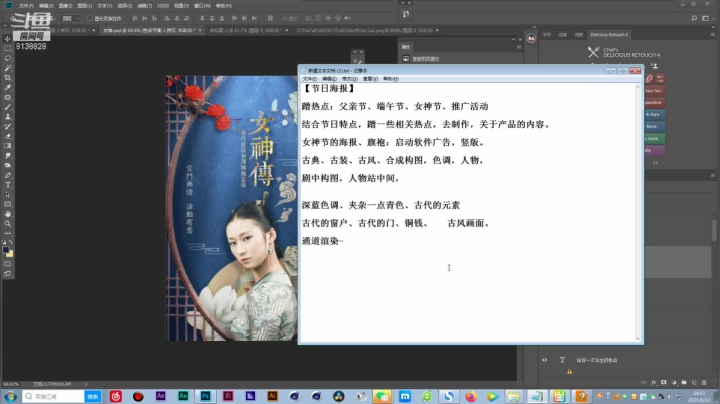Toggle 显示变换控件 checkbox

coord(90,18)
